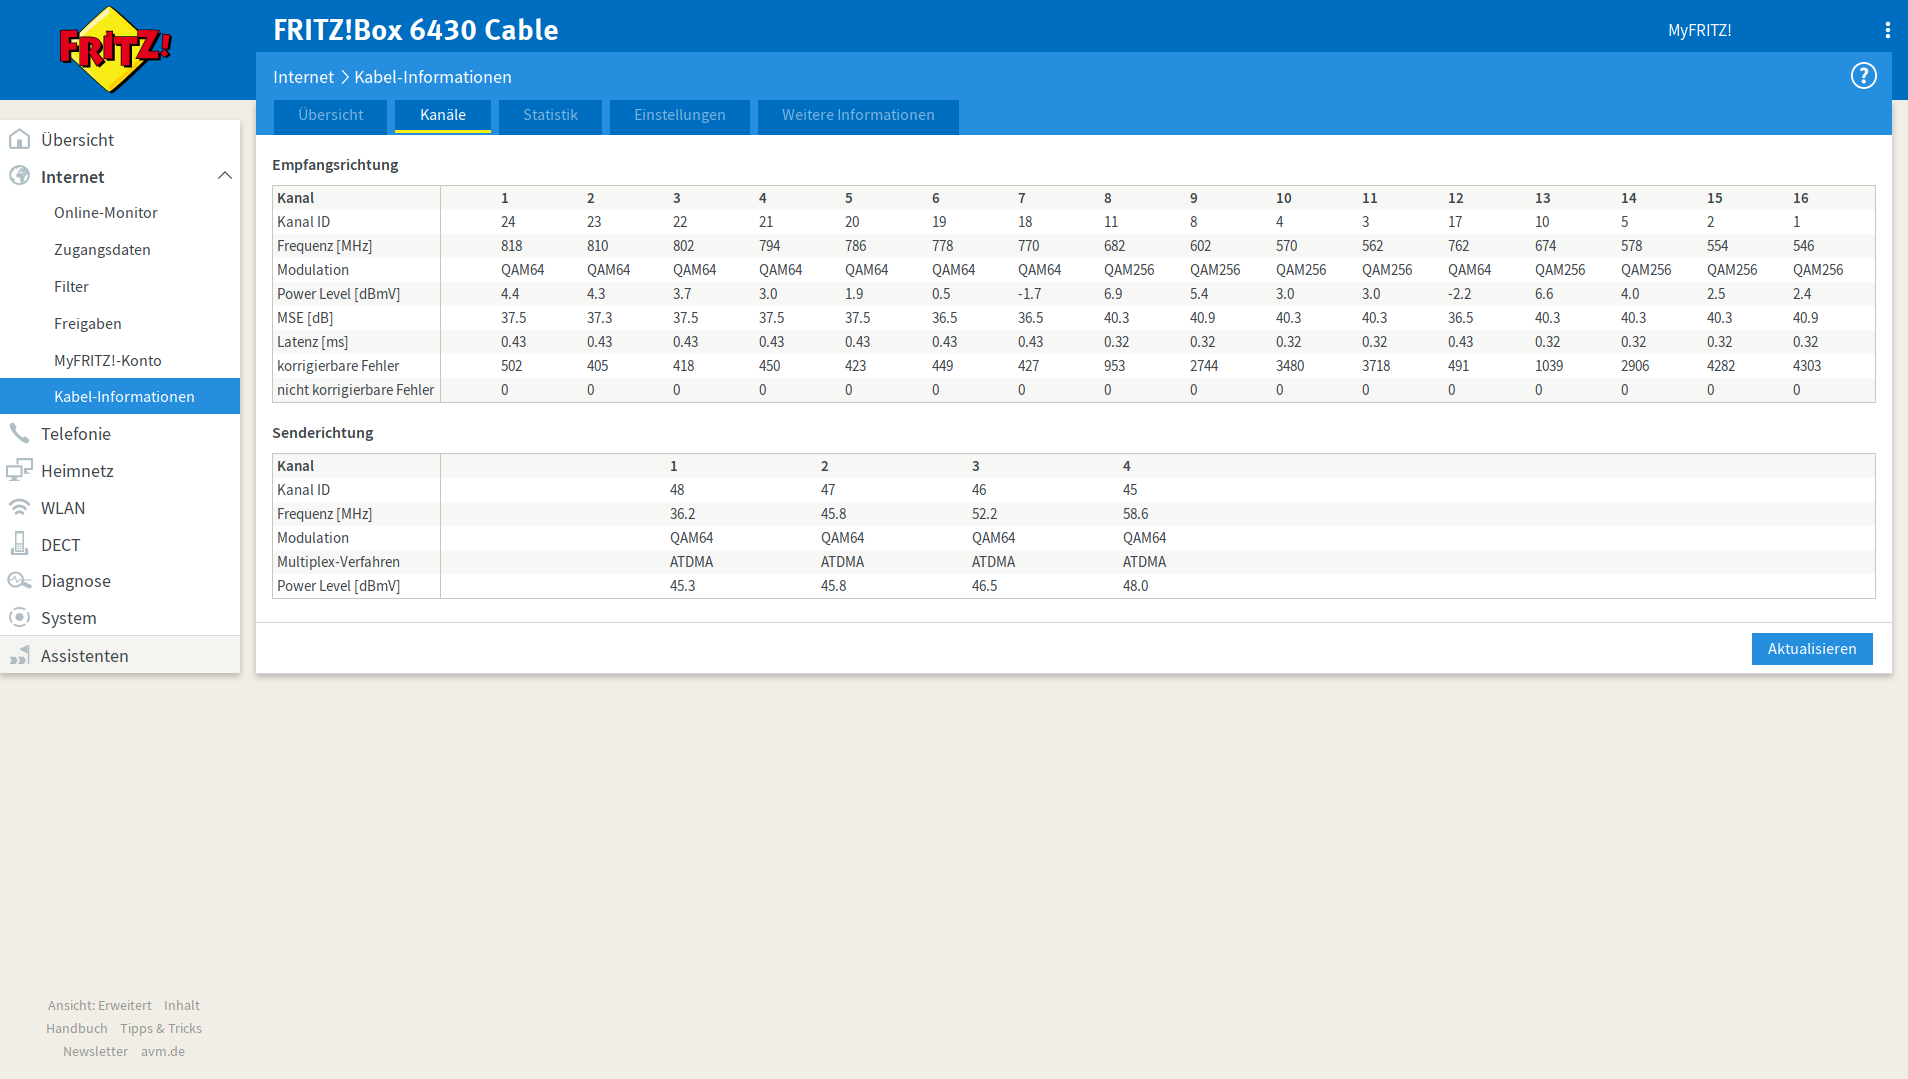
Task: Open the Handbuch footer link
Action: [77, 1028]
